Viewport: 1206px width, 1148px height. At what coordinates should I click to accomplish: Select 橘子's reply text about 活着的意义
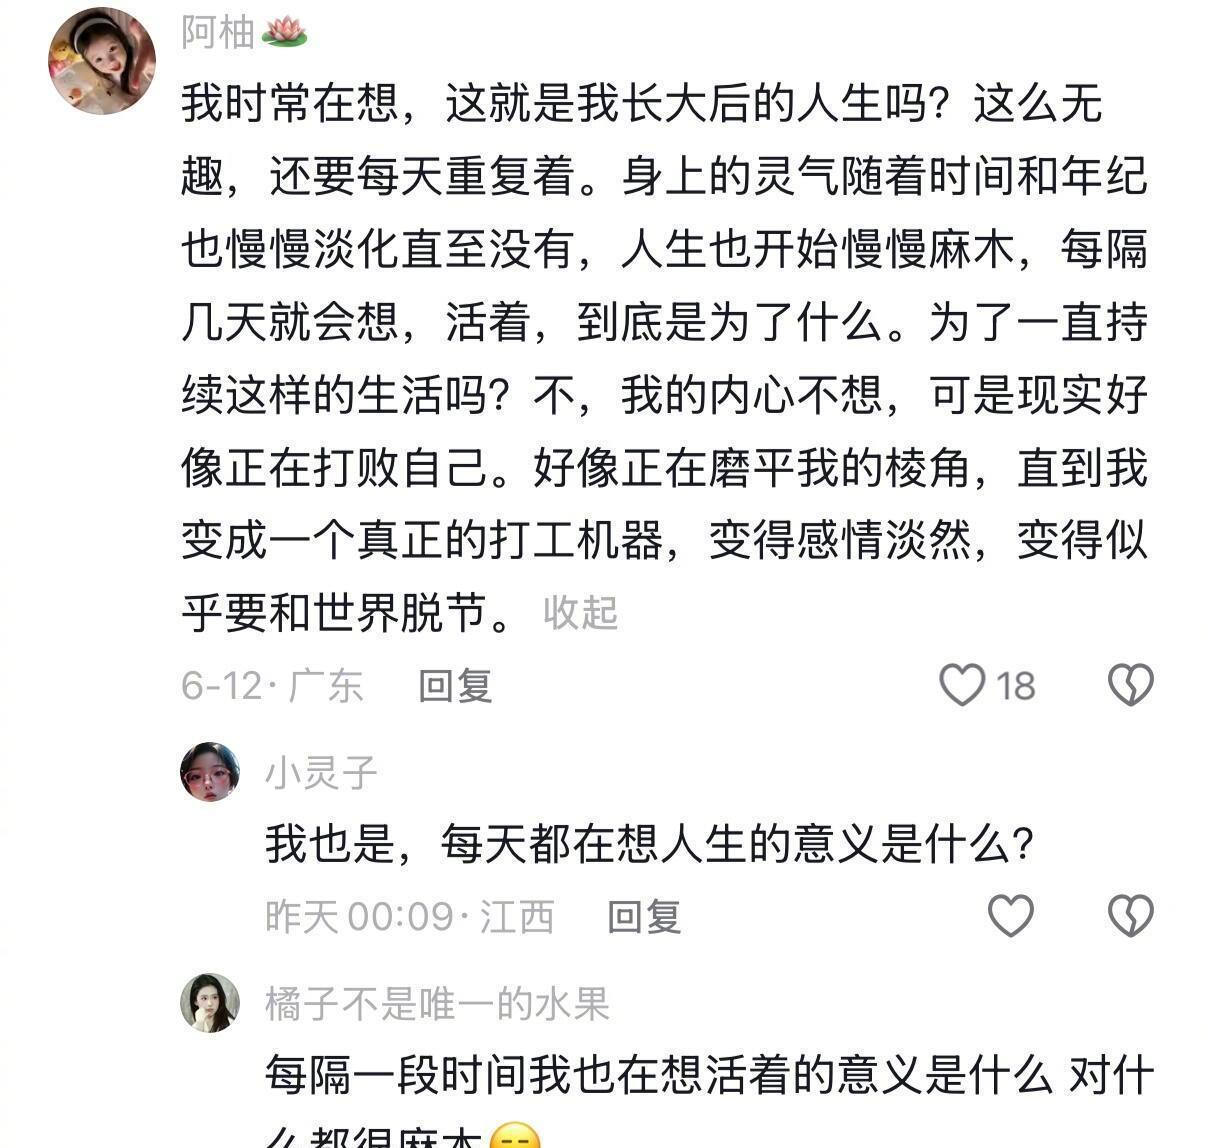tap(708, 1076)
